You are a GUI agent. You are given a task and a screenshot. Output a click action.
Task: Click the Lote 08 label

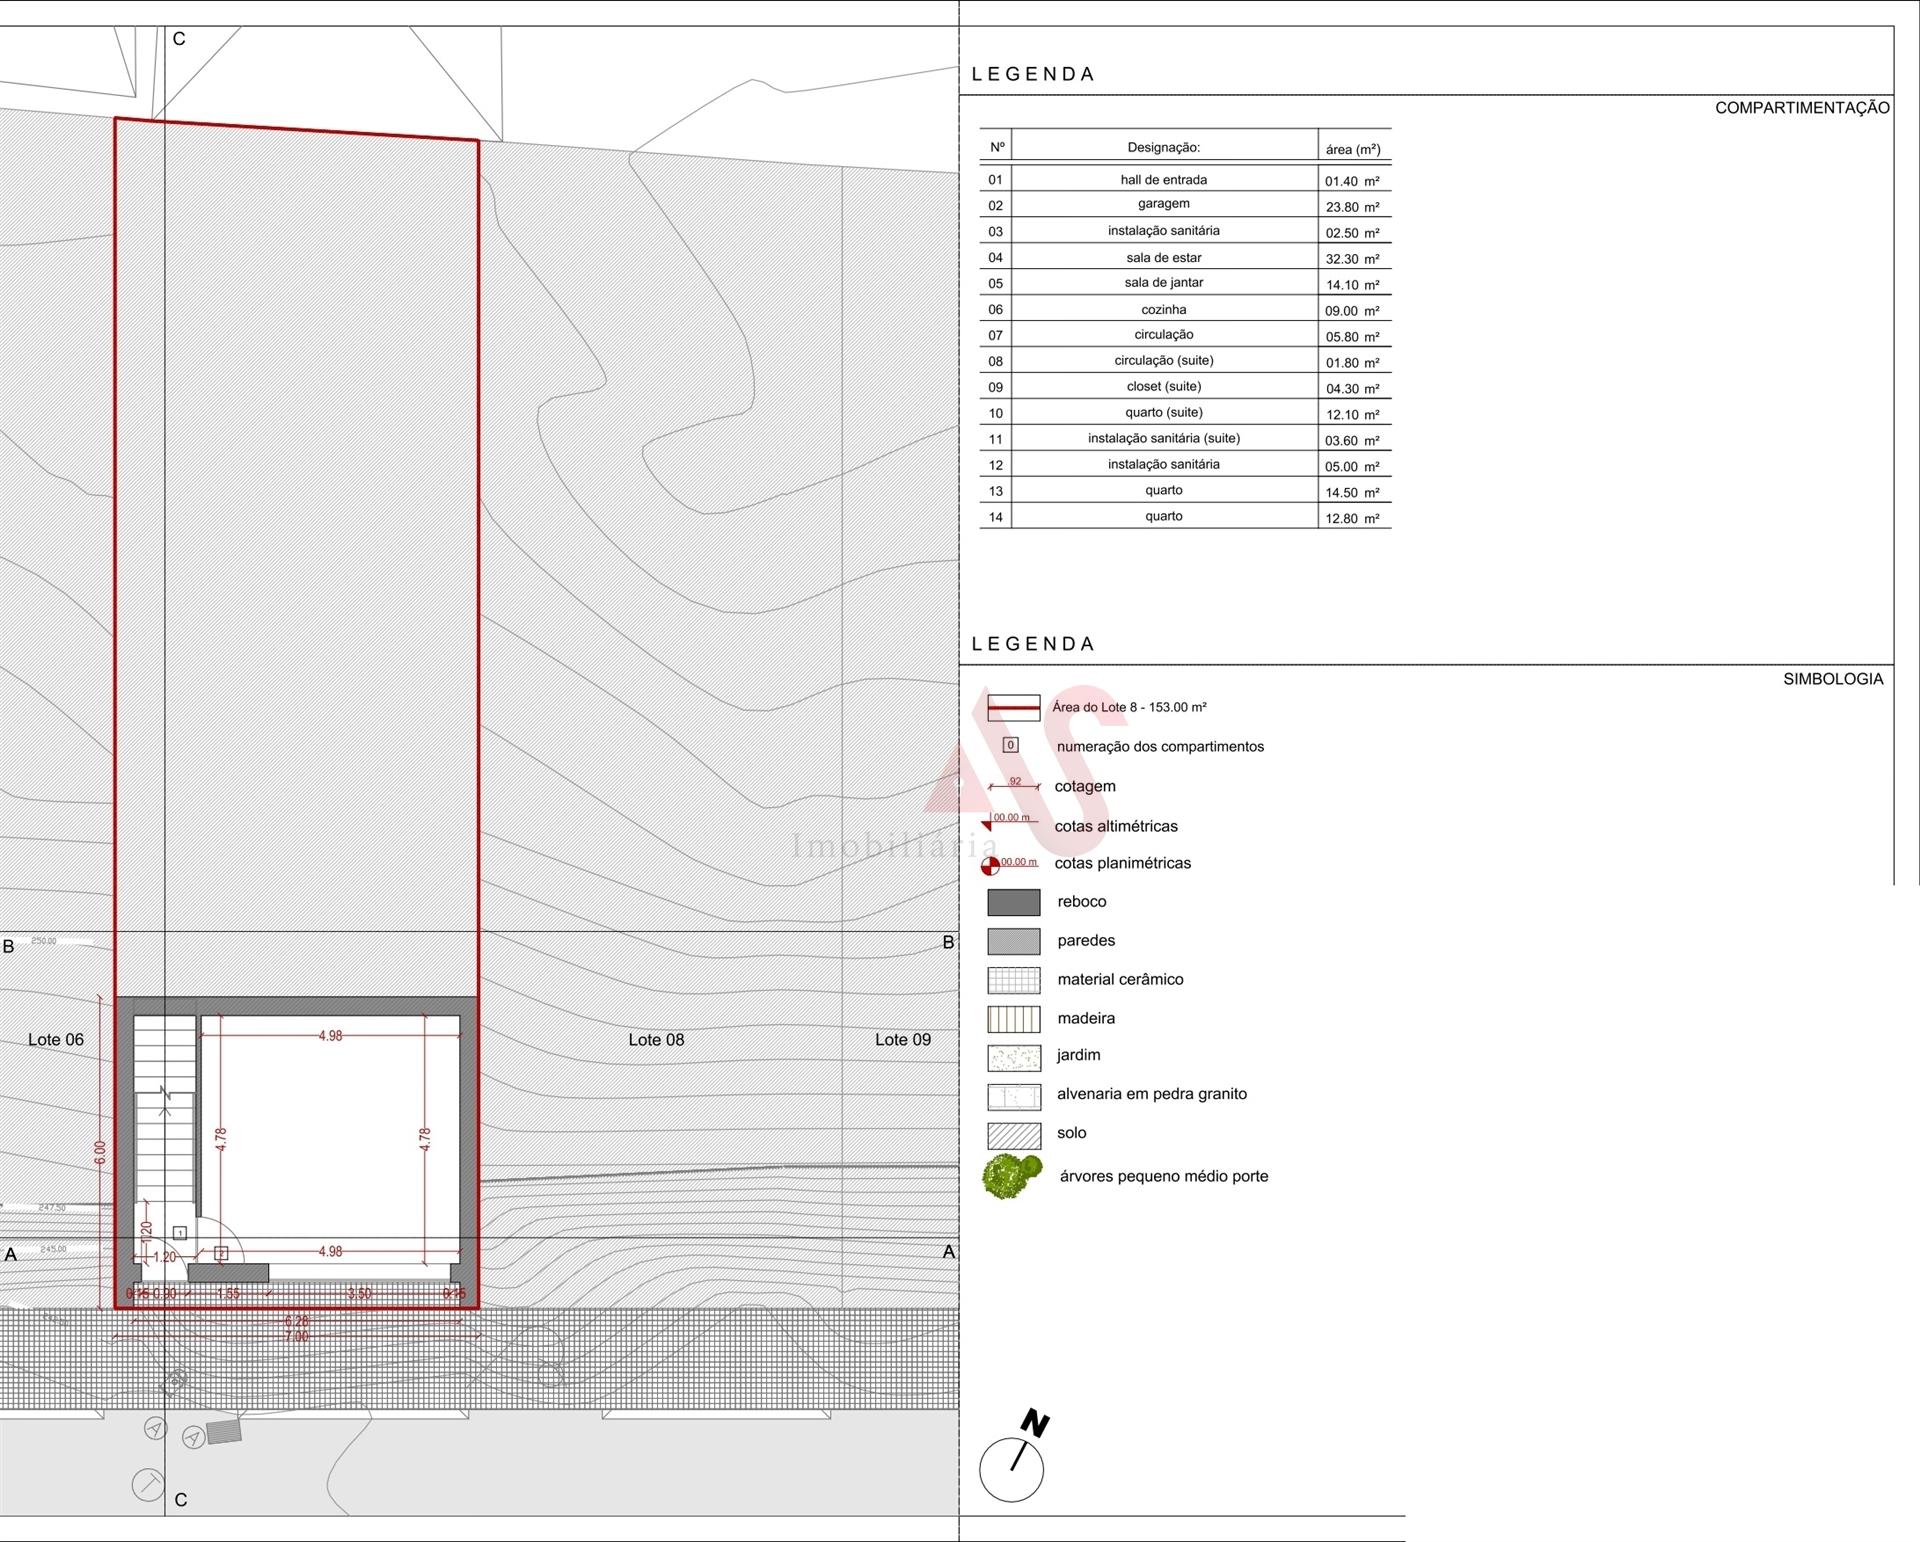pos(656,1040)
